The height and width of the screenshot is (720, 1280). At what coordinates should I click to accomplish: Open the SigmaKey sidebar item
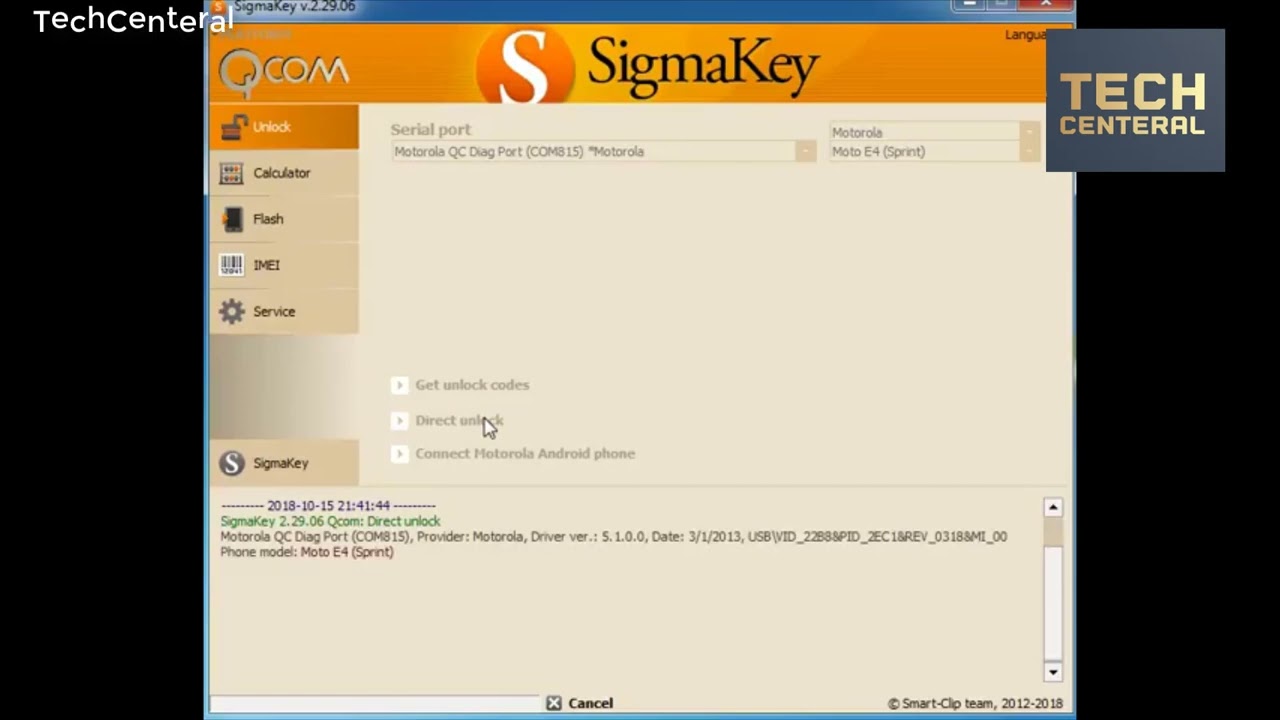pyautogui.click(x=284, y=463)
